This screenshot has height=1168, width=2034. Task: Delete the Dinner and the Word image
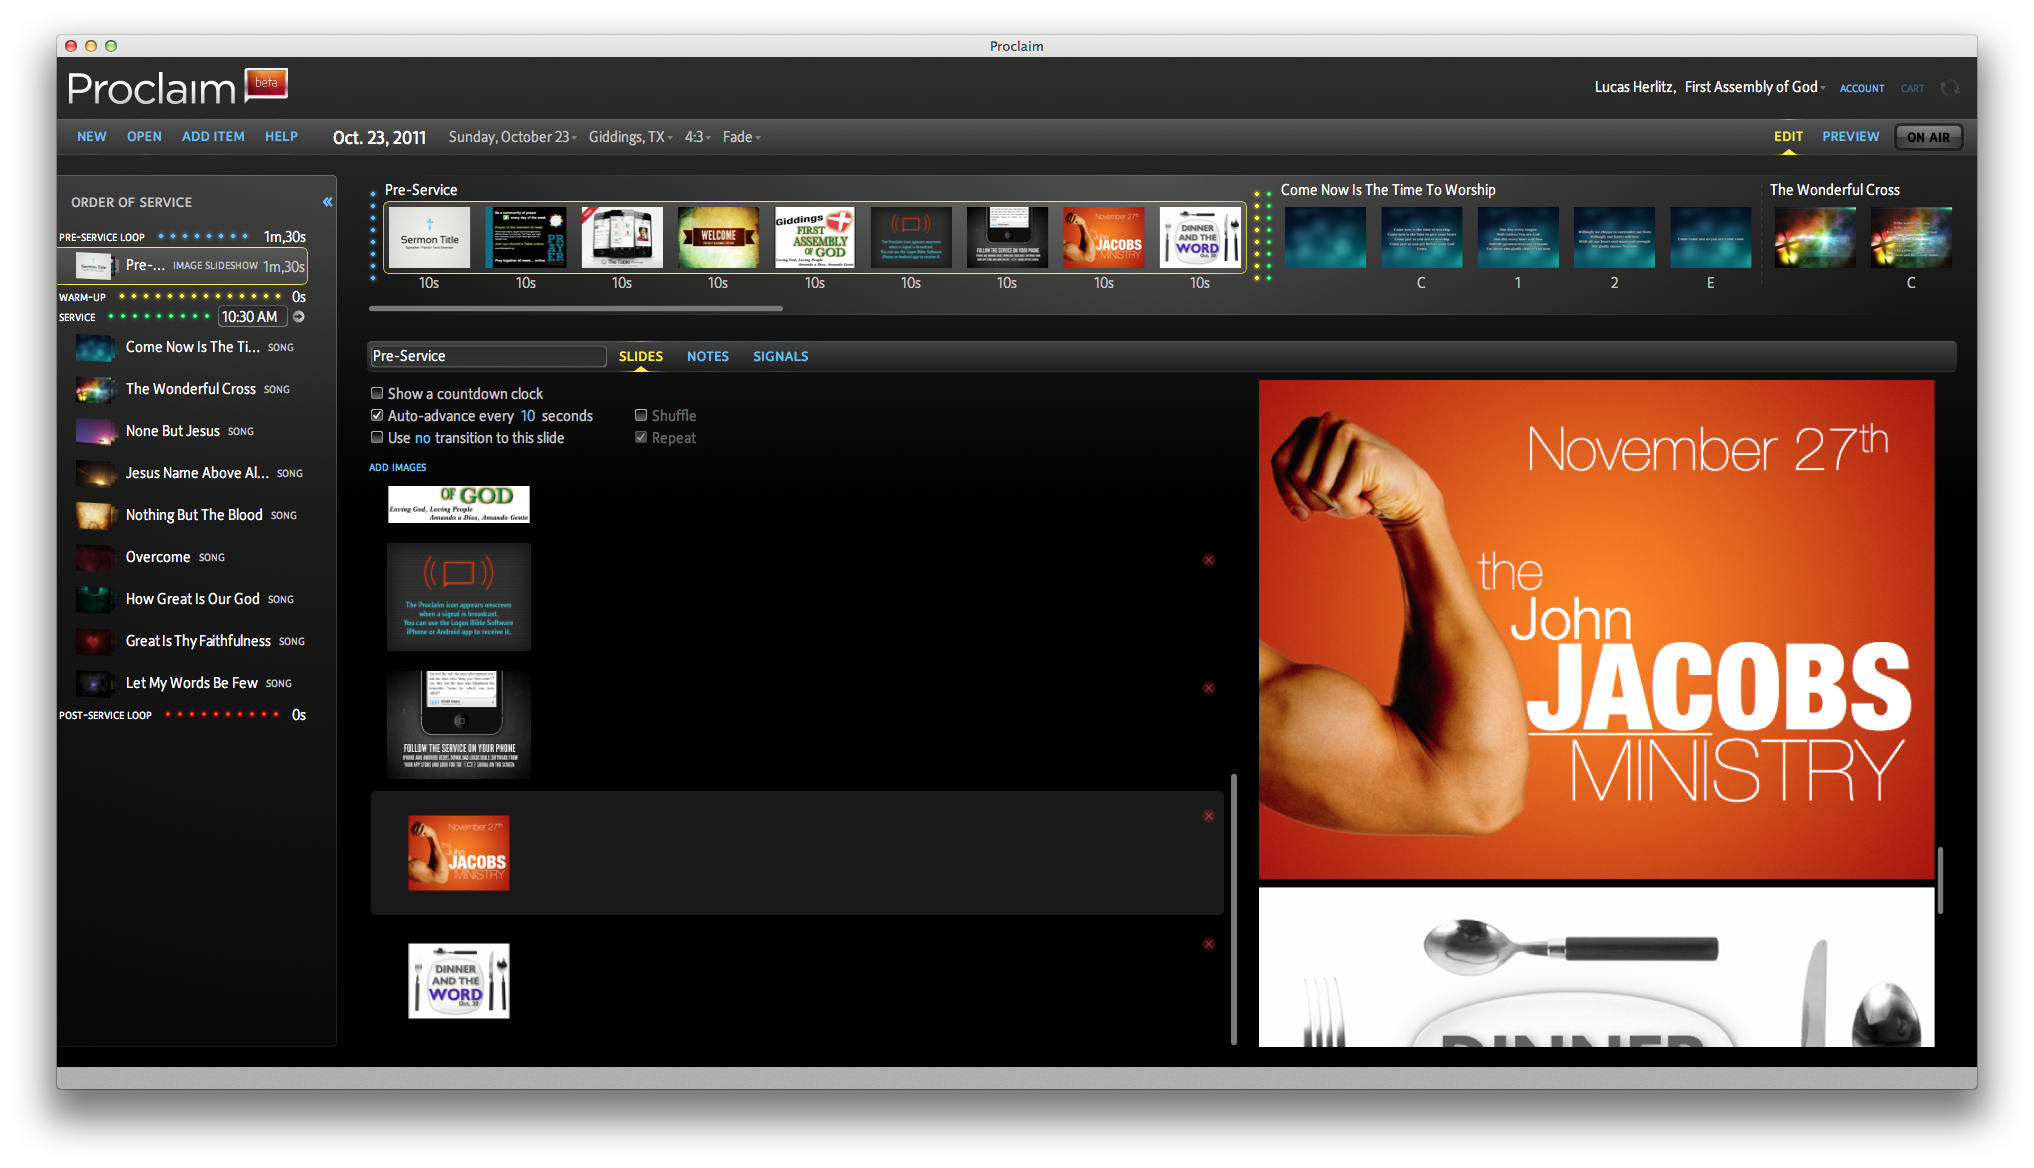[x=1208, y=944]
